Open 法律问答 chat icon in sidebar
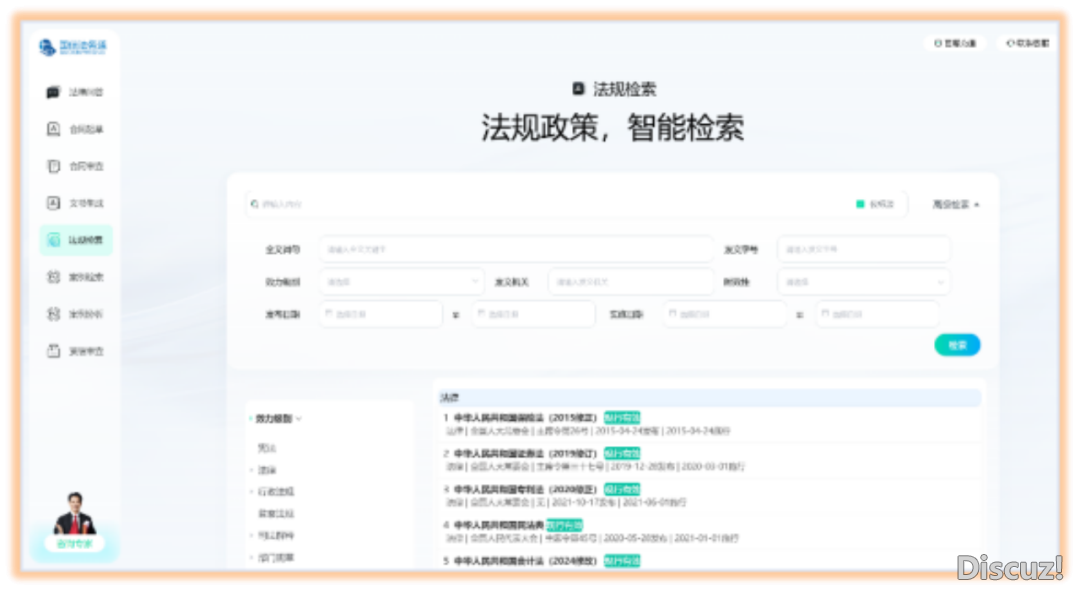1080x592 pixels. coord(54,92)
